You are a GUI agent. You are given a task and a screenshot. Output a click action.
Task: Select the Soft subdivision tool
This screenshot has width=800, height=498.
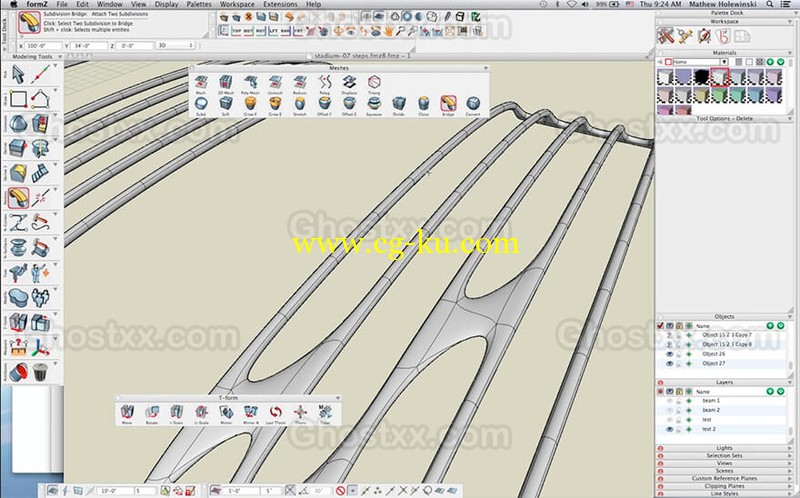click(x=226, y=104)
